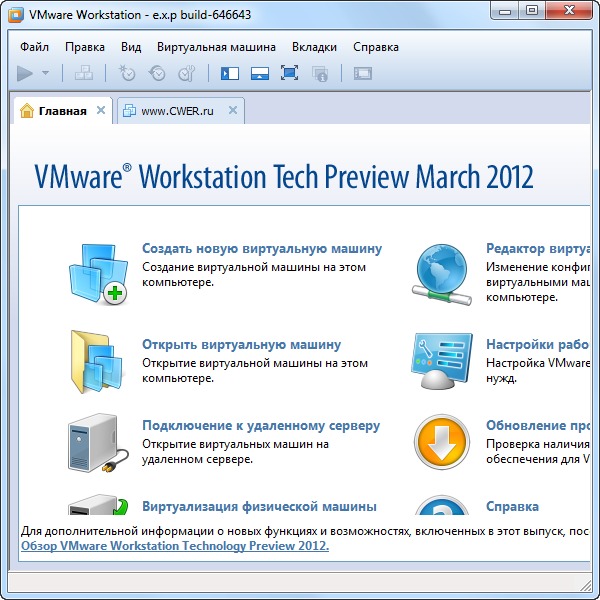The width and height of the screenshot is (600, 600).
Task: Open the Виртуальная машина menu
Action: (x=217, y=47)
